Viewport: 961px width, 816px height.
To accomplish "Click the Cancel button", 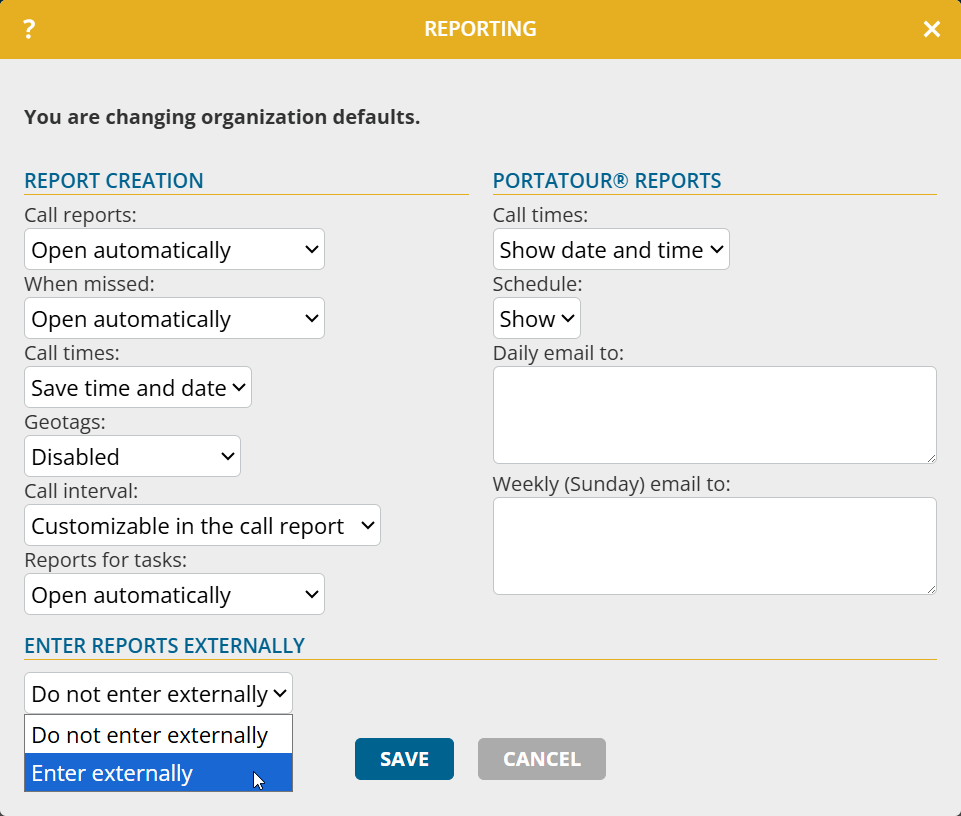I will [x=541, y=759].
